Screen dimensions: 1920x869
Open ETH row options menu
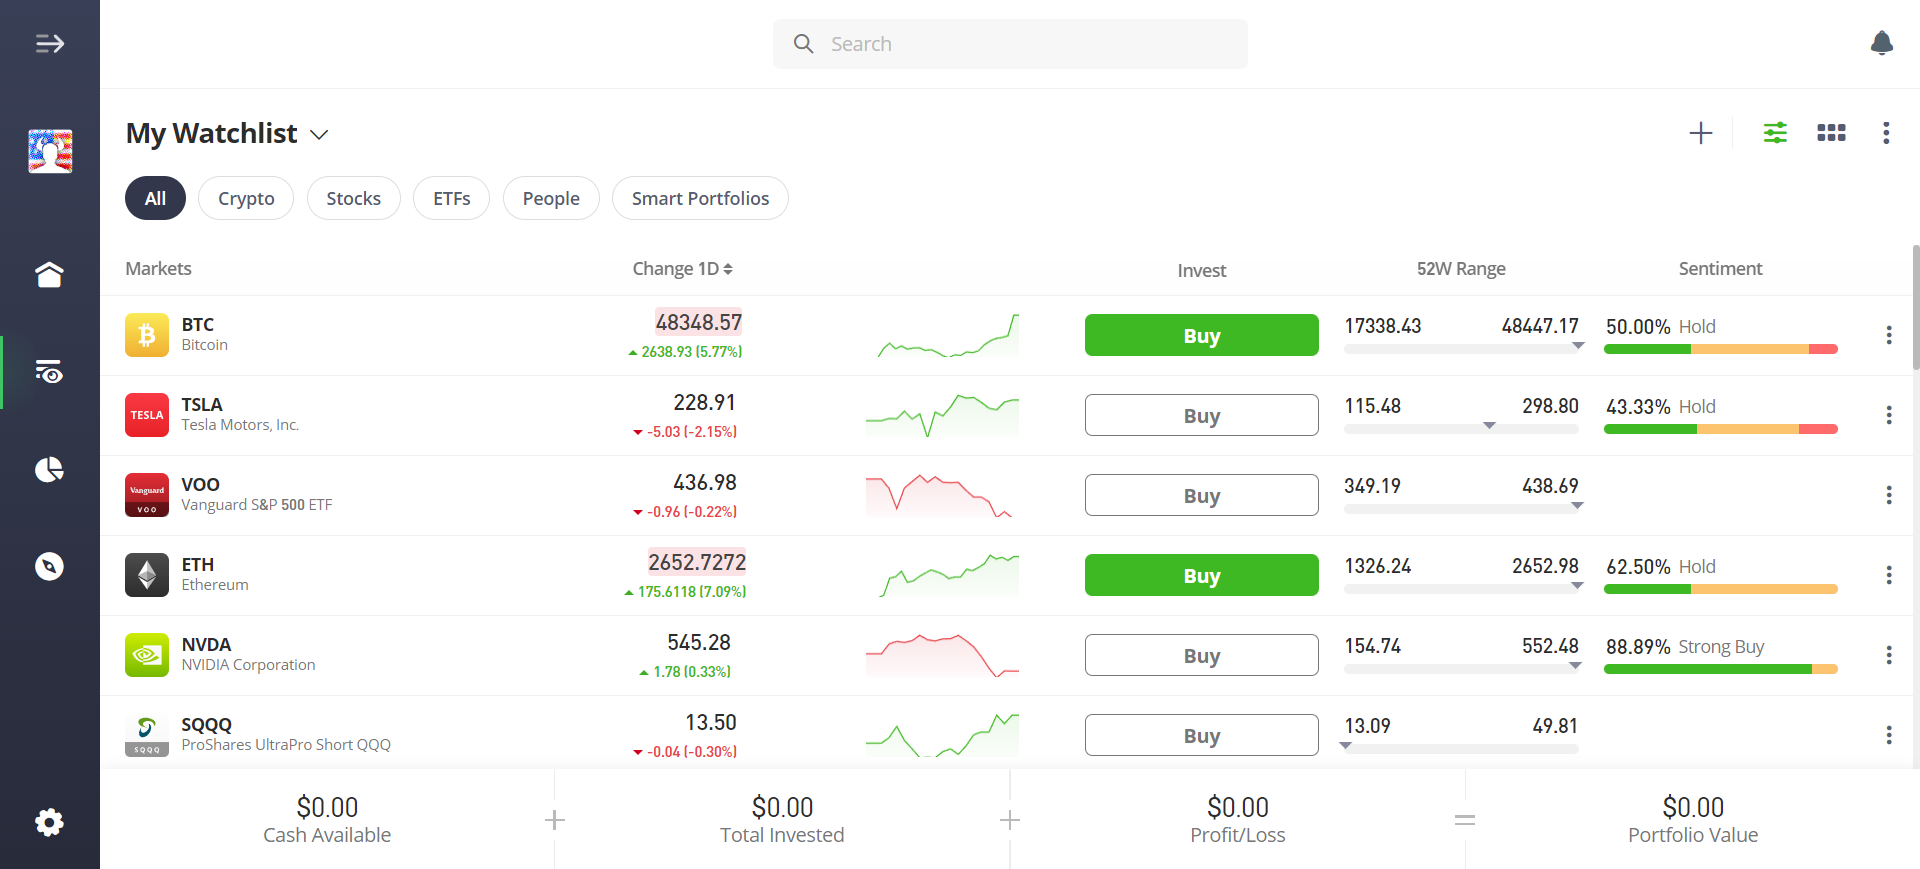click(1889, 575)
